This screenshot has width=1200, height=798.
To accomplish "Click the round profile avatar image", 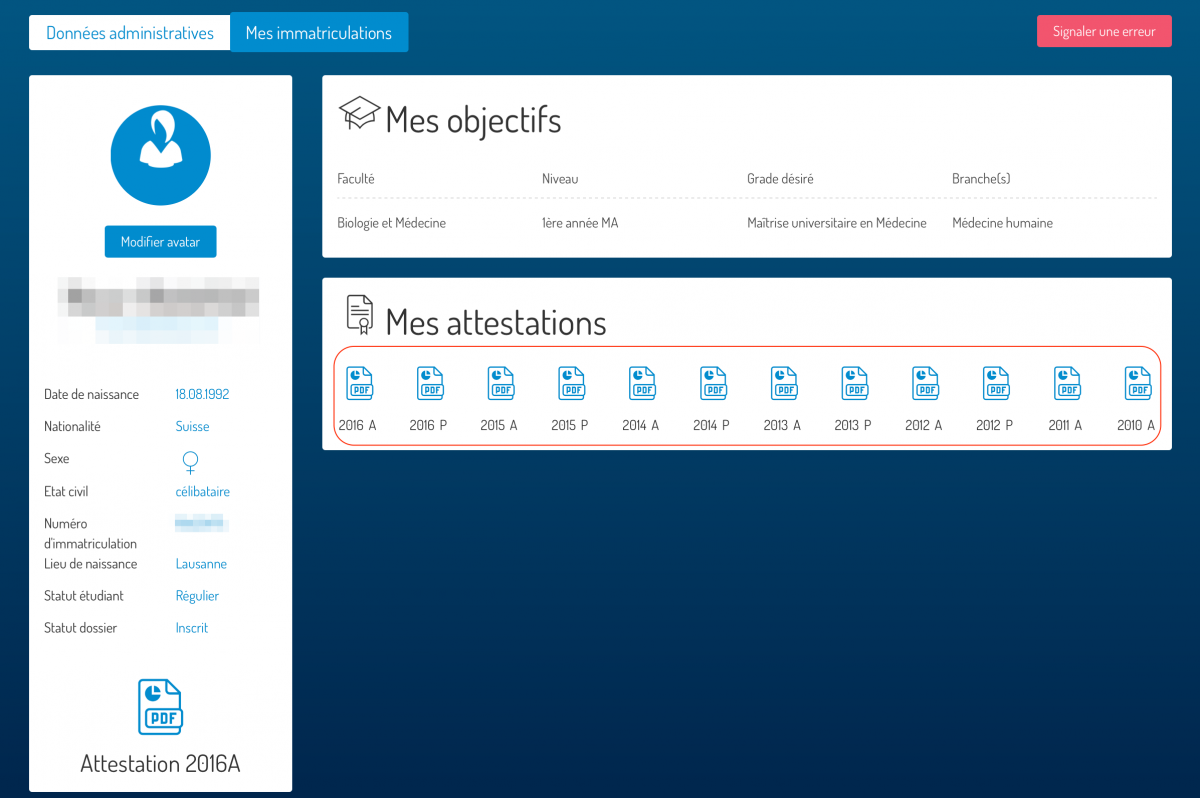I will (160, 155).
